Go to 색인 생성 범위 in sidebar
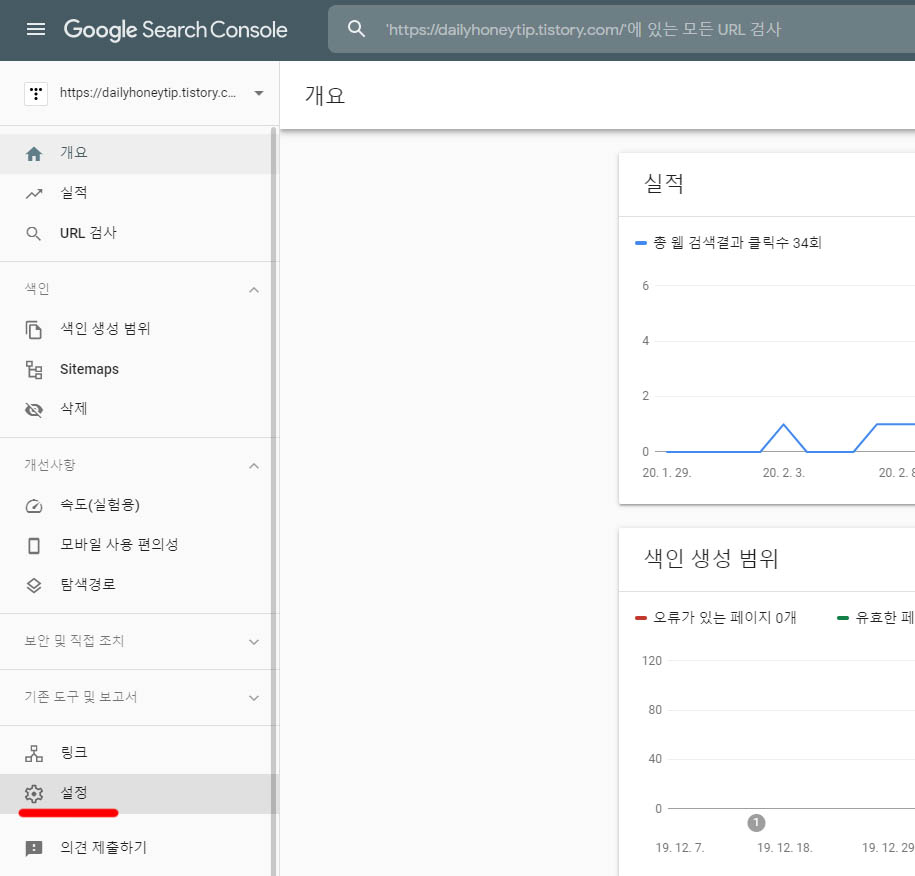Screen dimensions: 915x876 (136, 329)
